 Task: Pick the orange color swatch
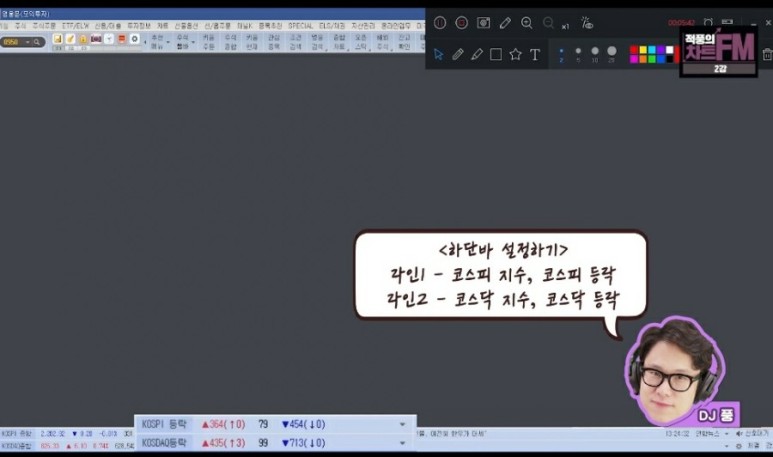pyautogui.click(x=643, y=59)
